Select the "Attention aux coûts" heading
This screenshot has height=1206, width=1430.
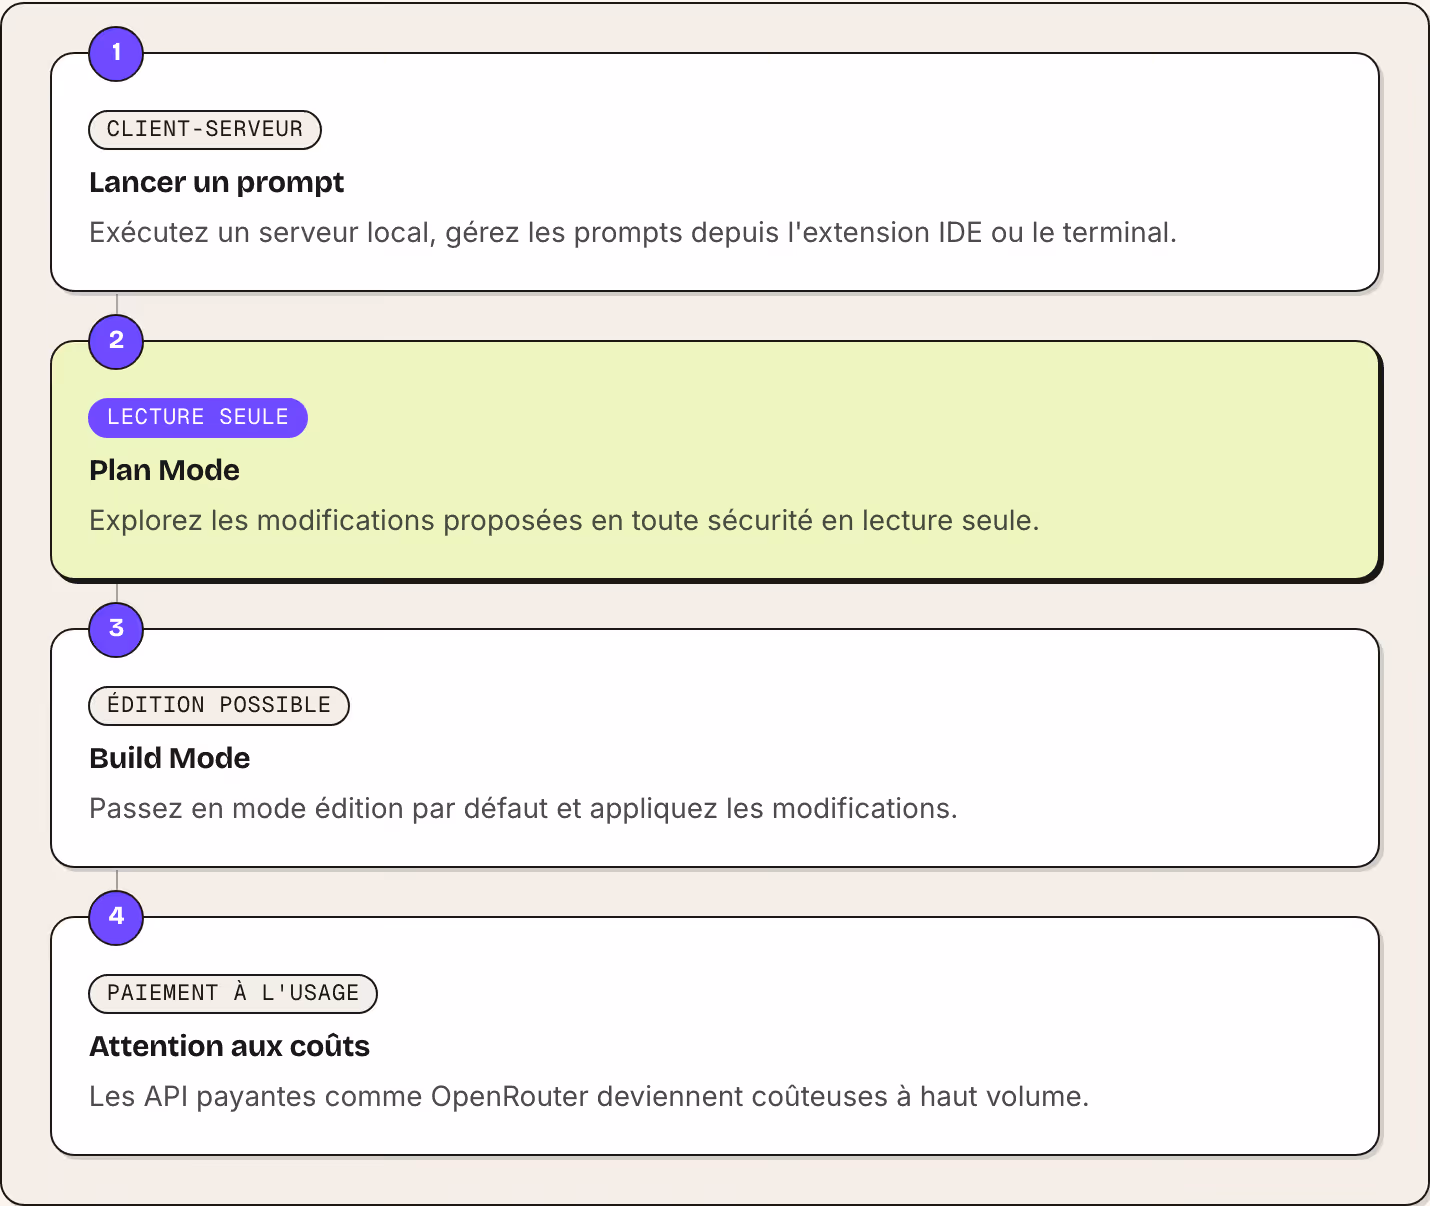[x=230, y=1046]
